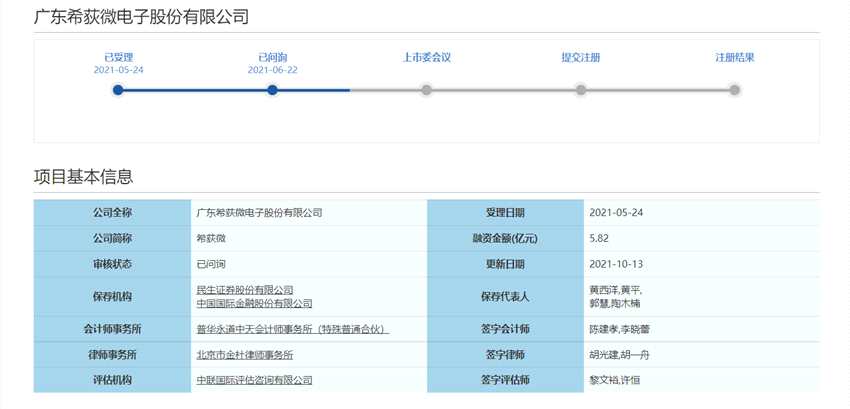This screenshot has width=850, height=409.
Task: Select the 提交注册 stage label
Action: tap(581, 57)
